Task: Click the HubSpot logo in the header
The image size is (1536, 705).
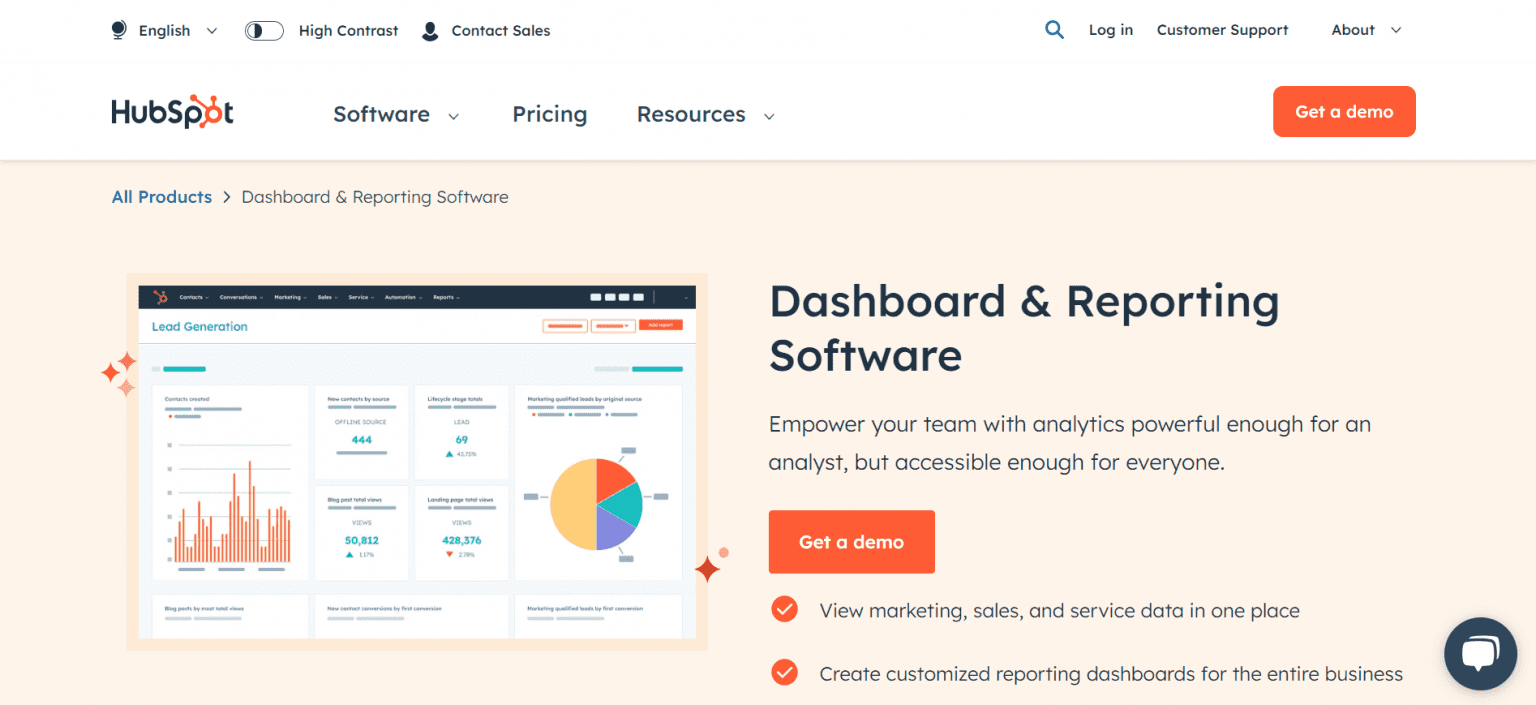Action: pos(172,112)
